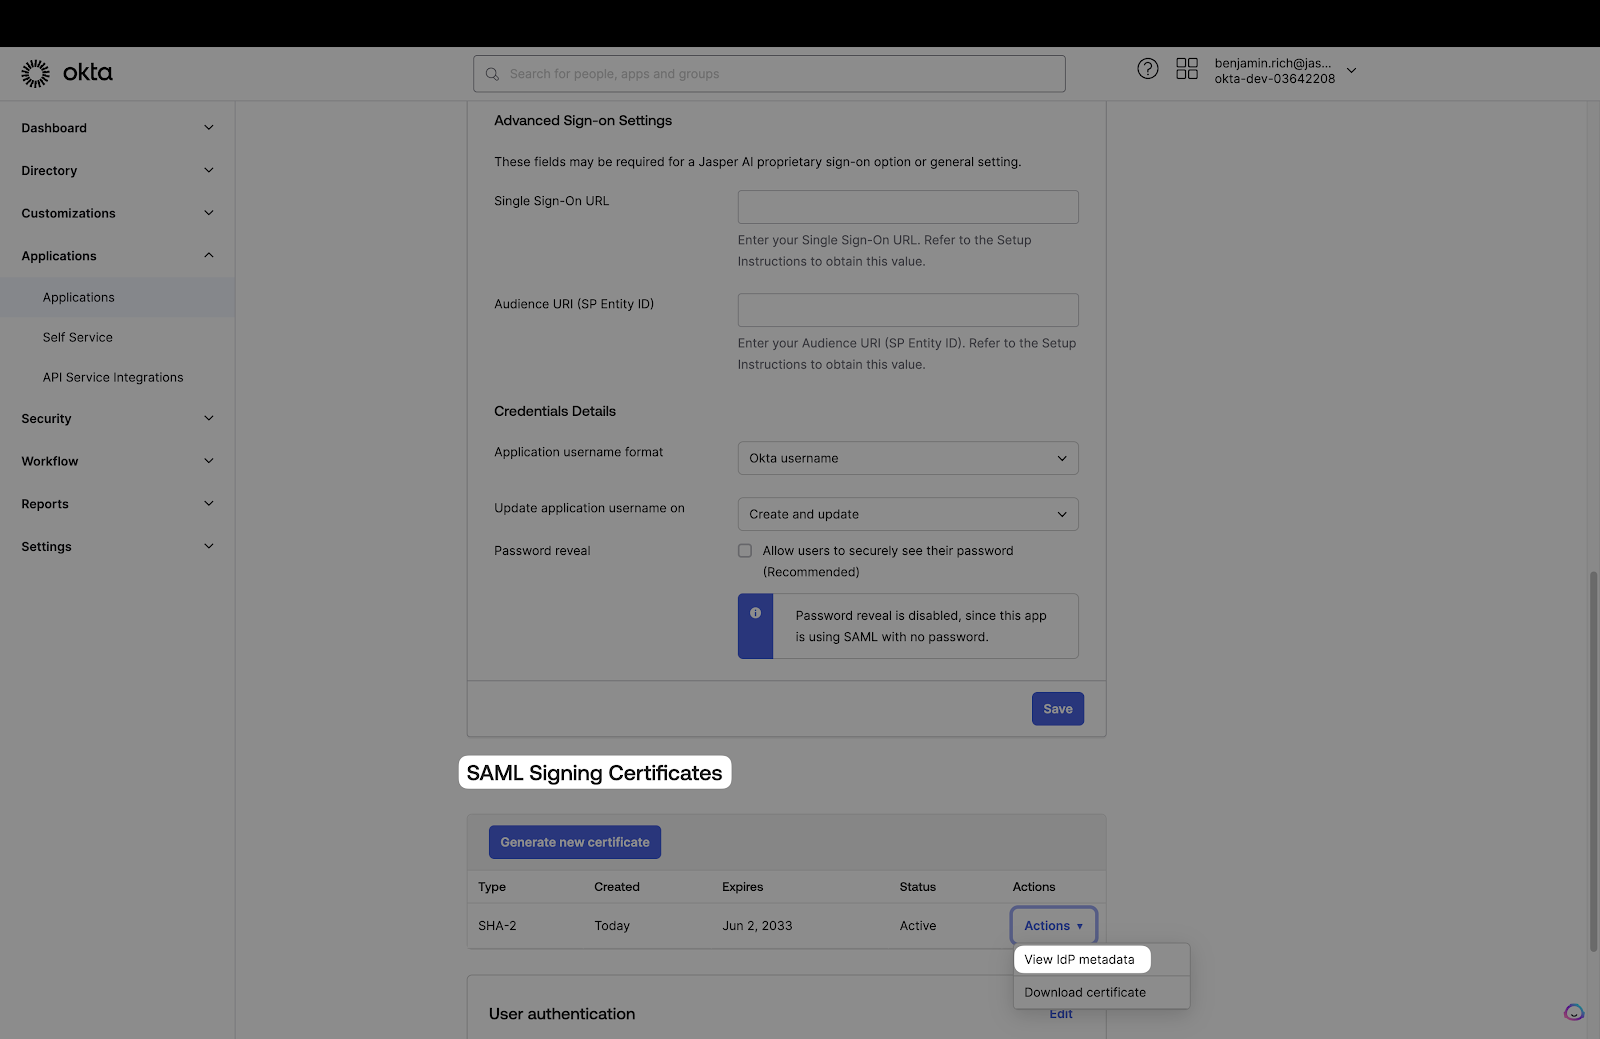
Task: Click the Okta logo
Action: pyautogui.click(x=66, y=73)
